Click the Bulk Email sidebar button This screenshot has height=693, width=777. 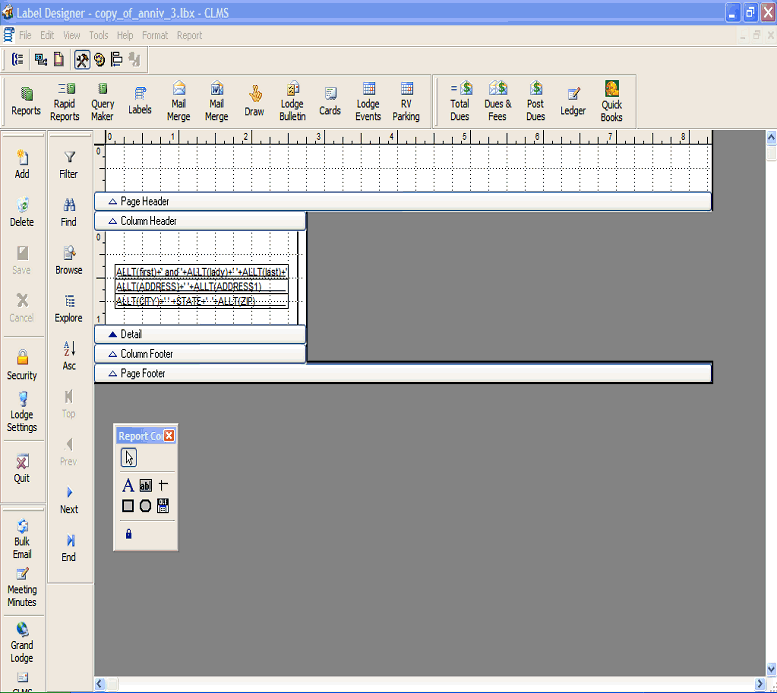[22, 538]
